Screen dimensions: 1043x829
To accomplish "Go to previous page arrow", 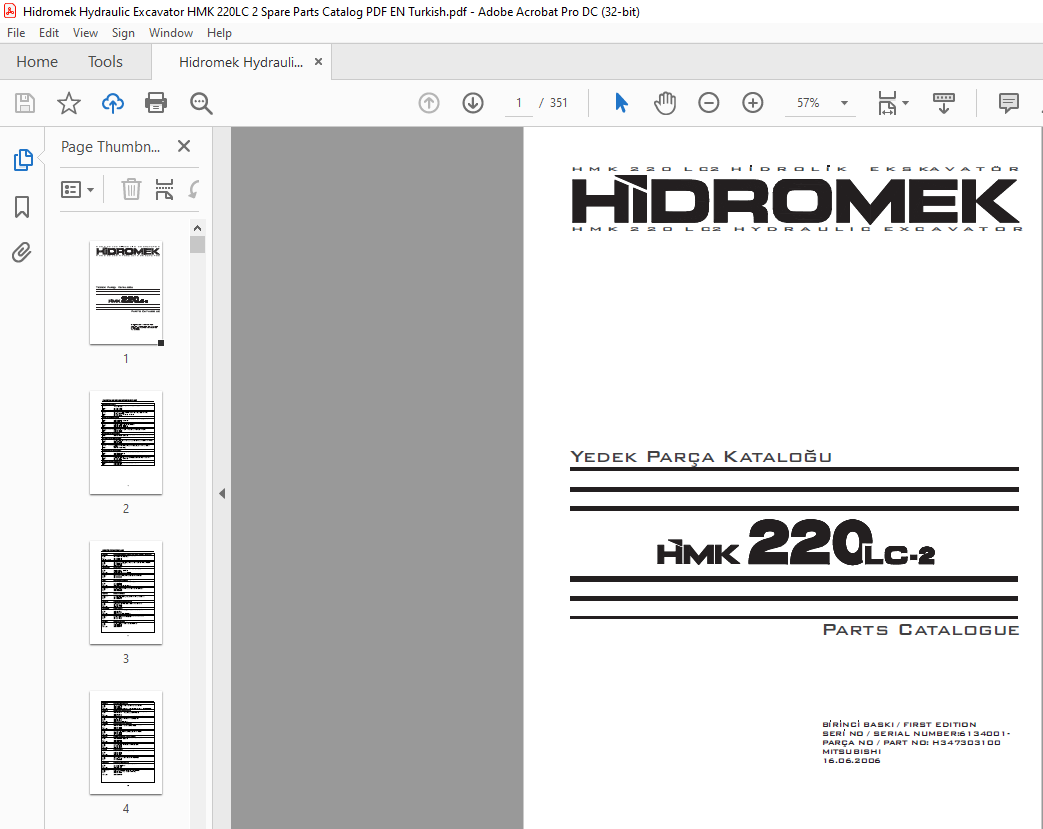I will click(x=429, y=103).
